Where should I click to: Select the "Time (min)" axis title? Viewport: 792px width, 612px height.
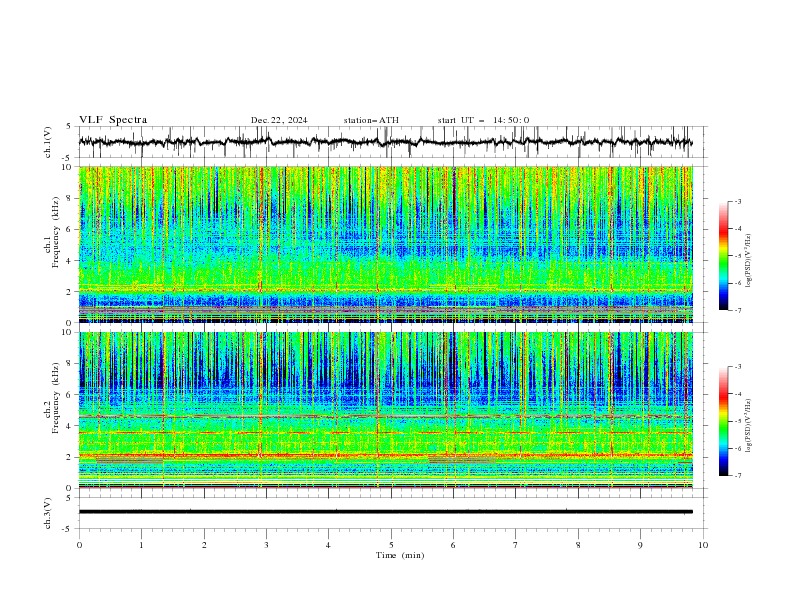(x=400, y=555)
